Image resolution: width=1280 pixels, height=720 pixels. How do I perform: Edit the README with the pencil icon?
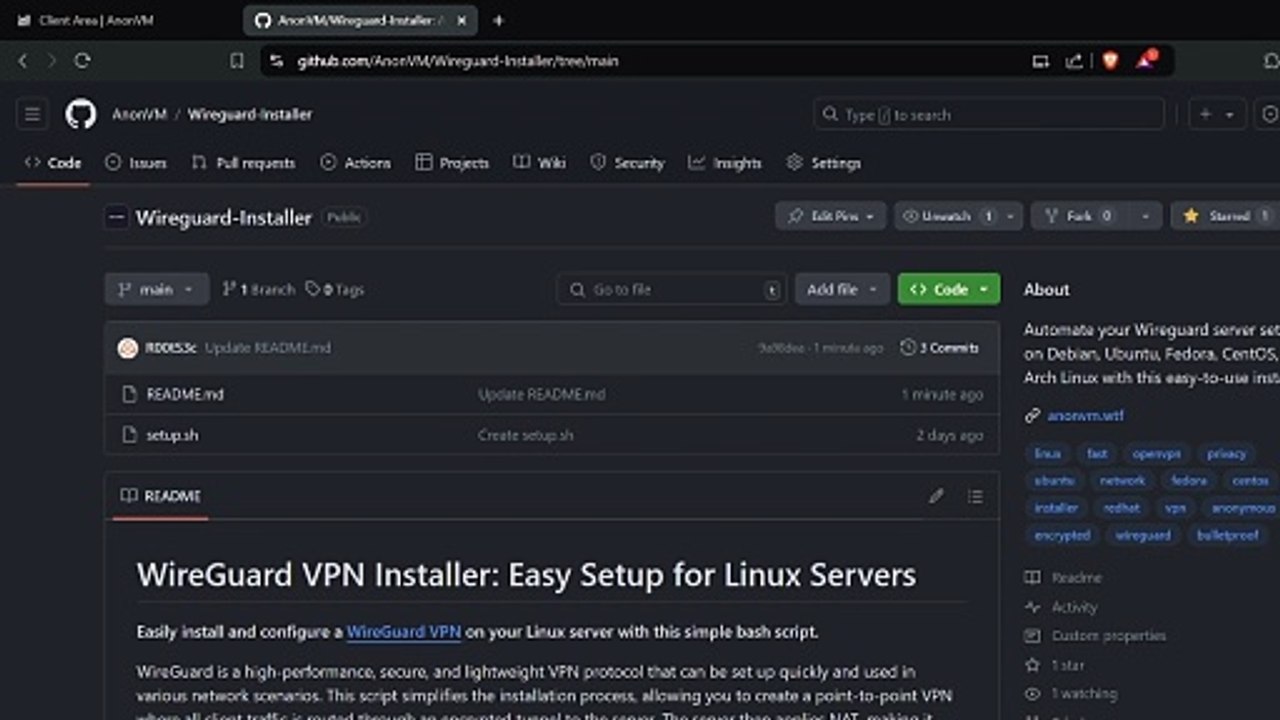point(936,496)
